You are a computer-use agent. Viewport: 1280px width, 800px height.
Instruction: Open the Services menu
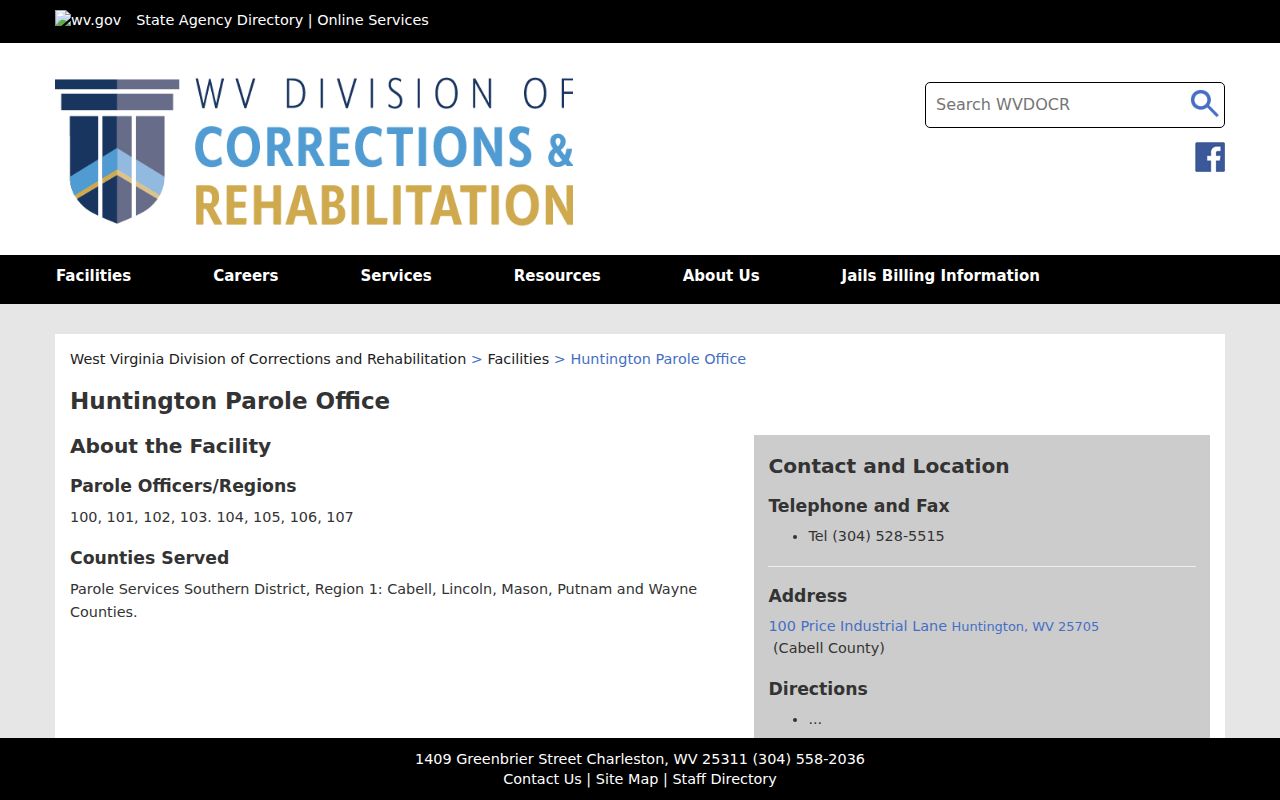tap(396, 276)
